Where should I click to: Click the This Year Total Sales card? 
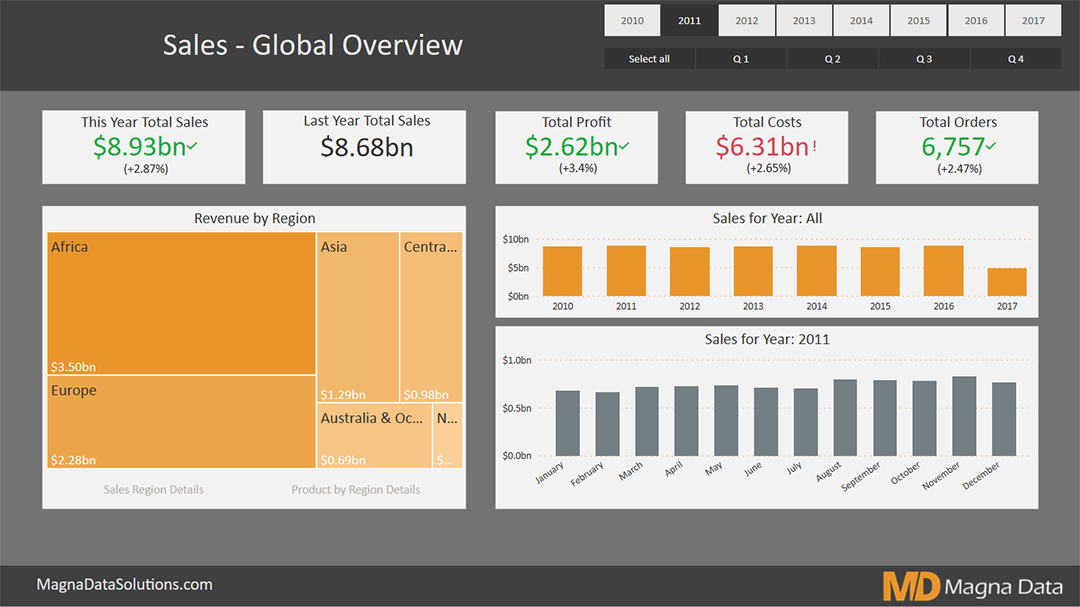click(143, 146)
